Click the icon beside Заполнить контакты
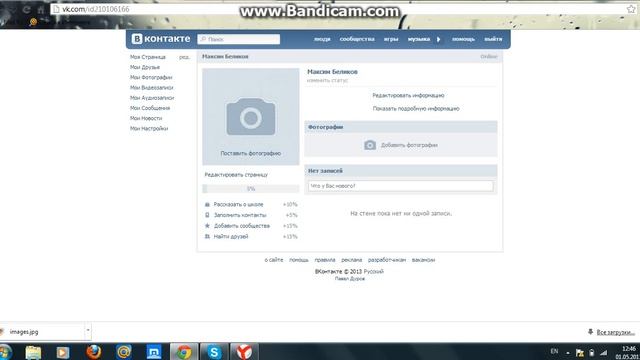This screenshot has width=640, height=360. tap(207, 215)
